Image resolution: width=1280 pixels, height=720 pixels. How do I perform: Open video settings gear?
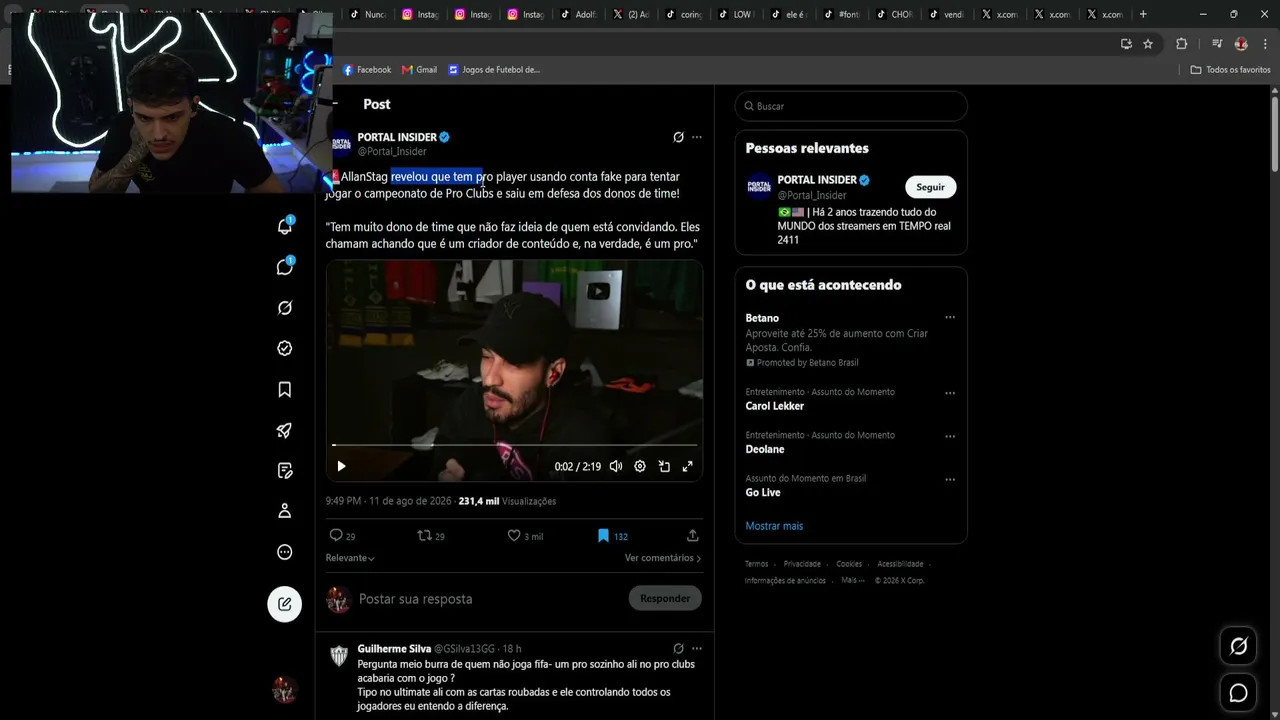[x=640, y=466]
